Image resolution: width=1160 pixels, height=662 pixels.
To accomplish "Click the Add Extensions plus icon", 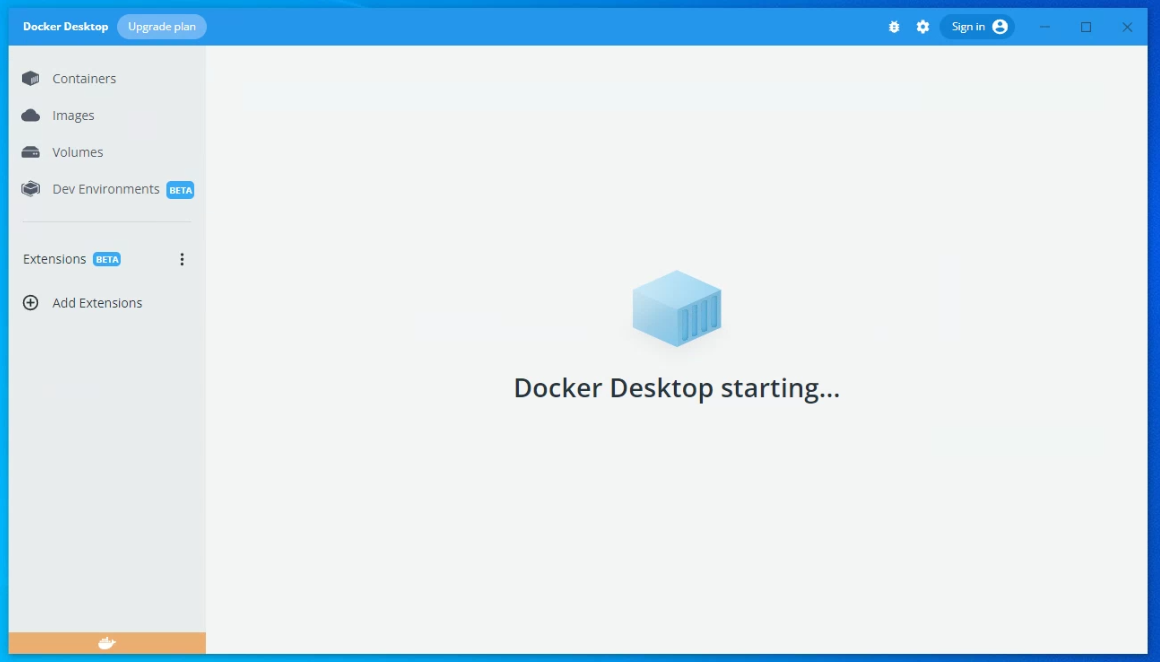I will point(30,303).
